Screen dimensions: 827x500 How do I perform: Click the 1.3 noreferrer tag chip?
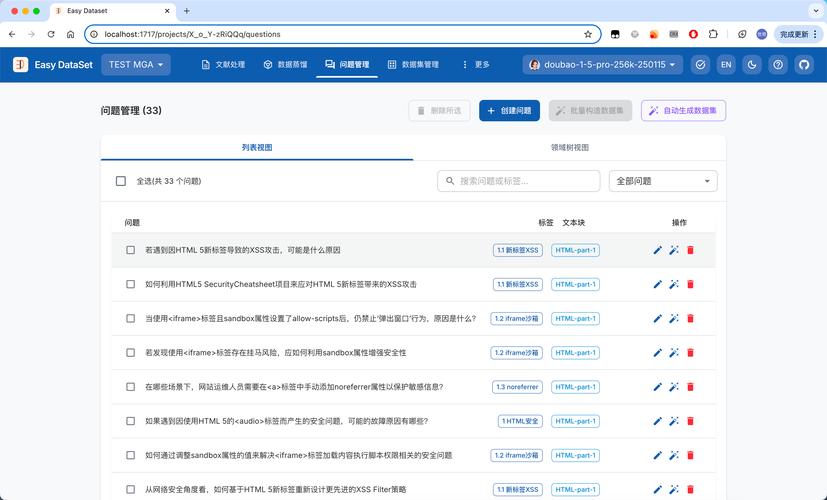(517, 387)
